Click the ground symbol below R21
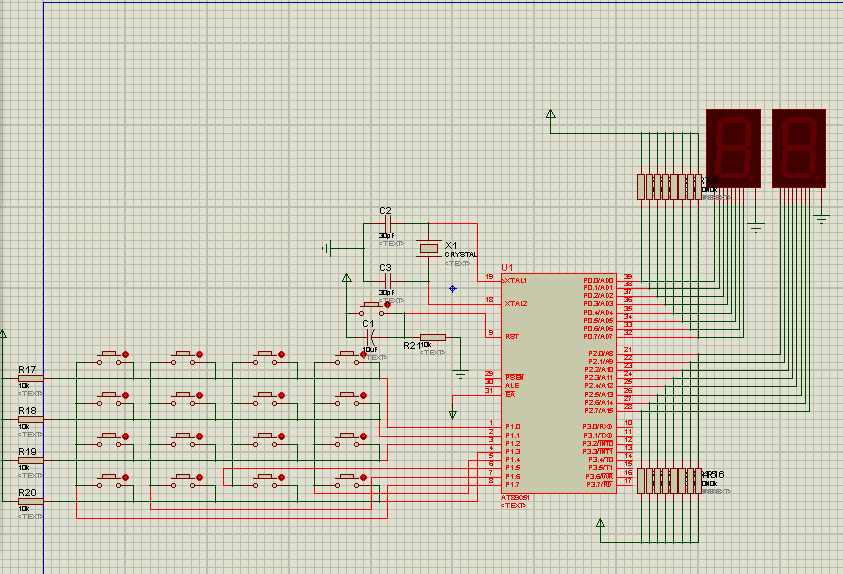Viewport: 843px width, 574px height. point(460,374)
